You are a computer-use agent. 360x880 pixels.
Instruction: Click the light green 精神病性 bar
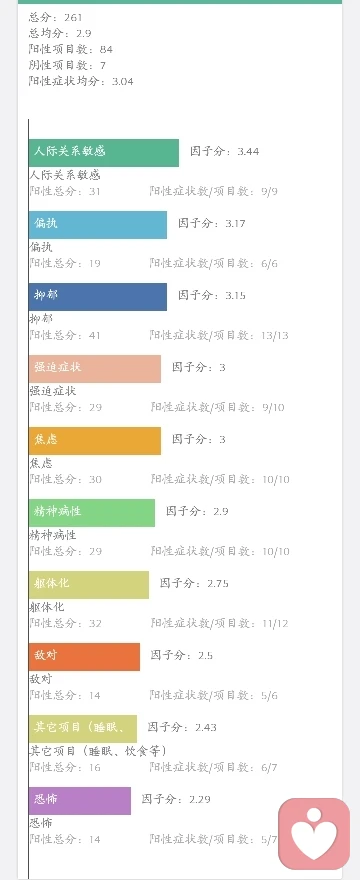92,512
